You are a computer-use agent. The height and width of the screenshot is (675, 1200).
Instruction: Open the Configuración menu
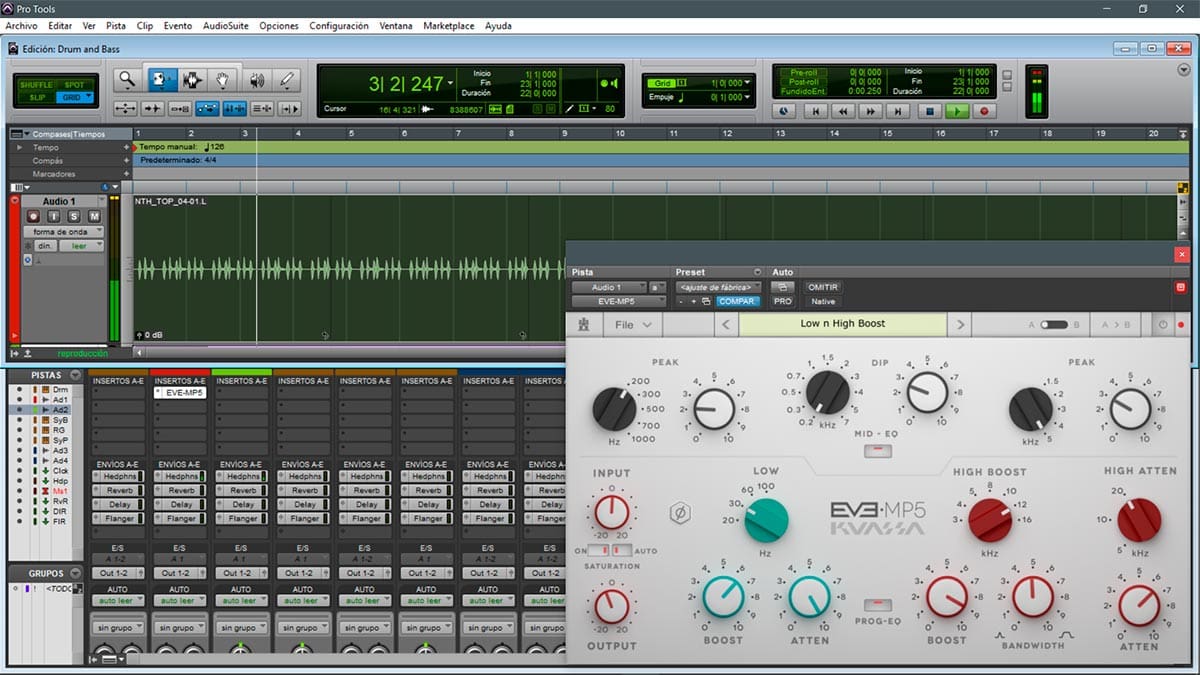tap(339, 26)
